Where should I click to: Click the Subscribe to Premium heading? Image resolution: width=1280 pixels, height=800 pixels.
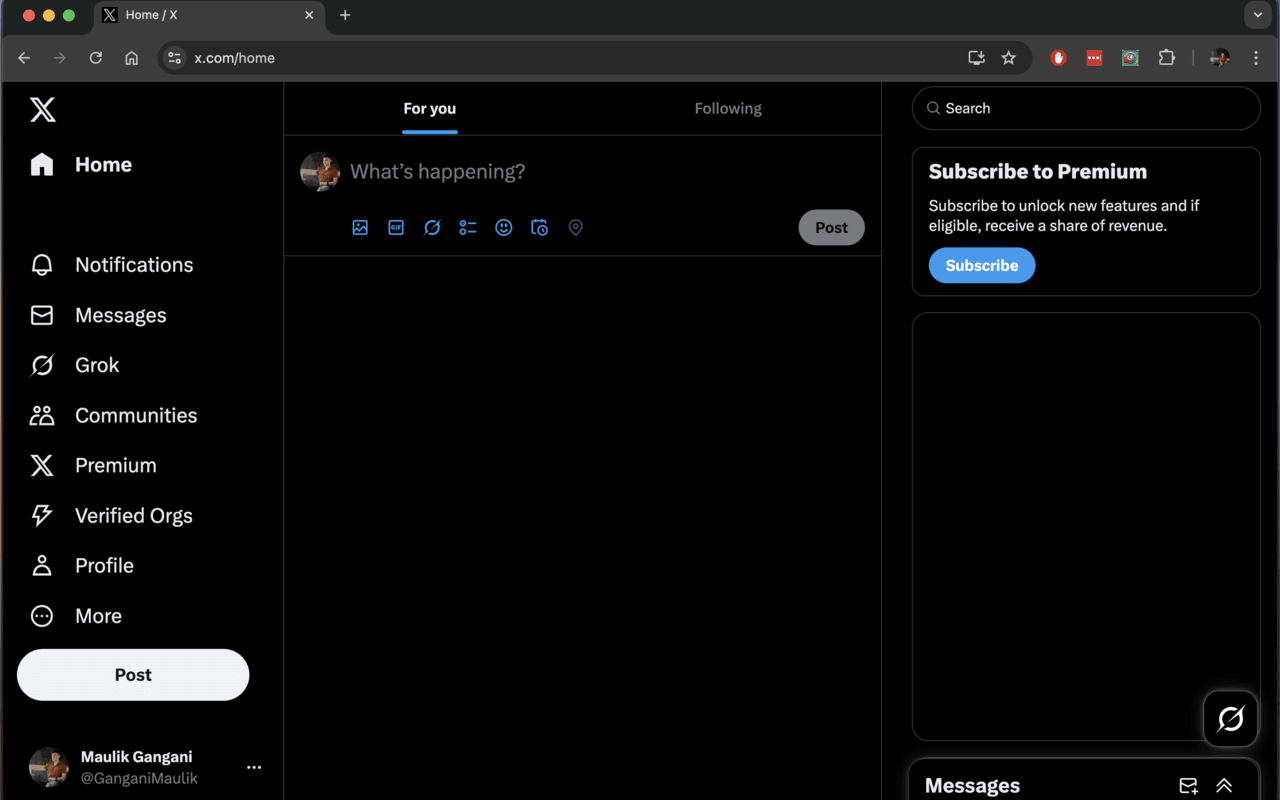pyautogui.click(x=1038, y=172)
